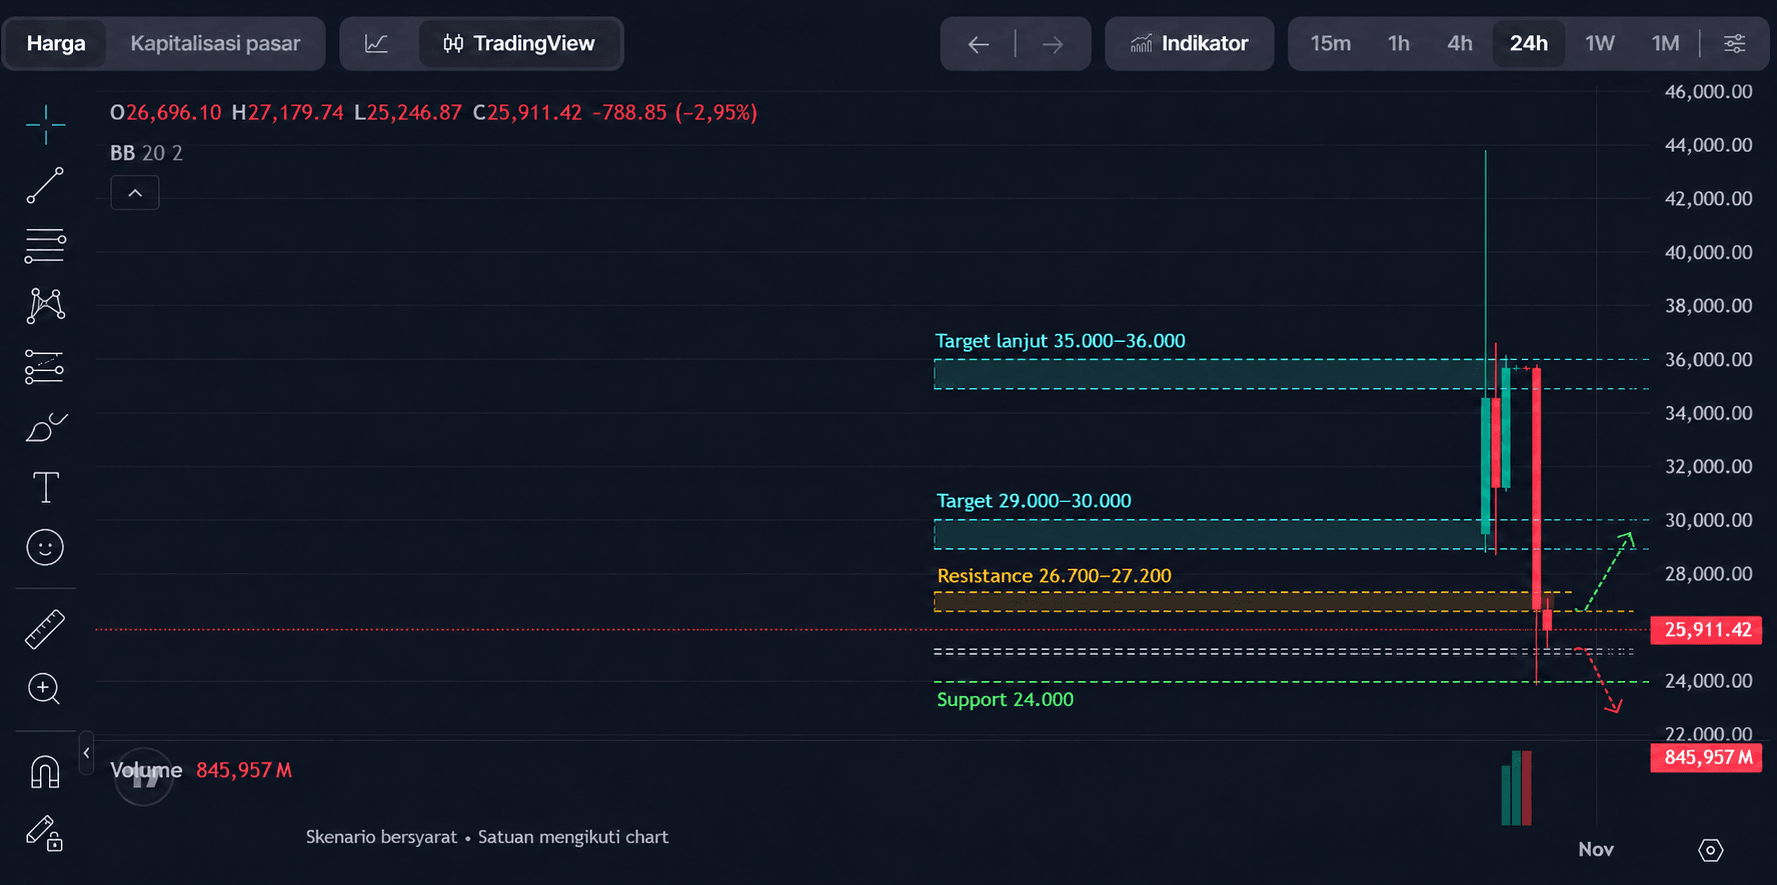This screenshot has height=885, width=1777.
Task: Collapse the BB indicator legend
Action: pos(135,193)
